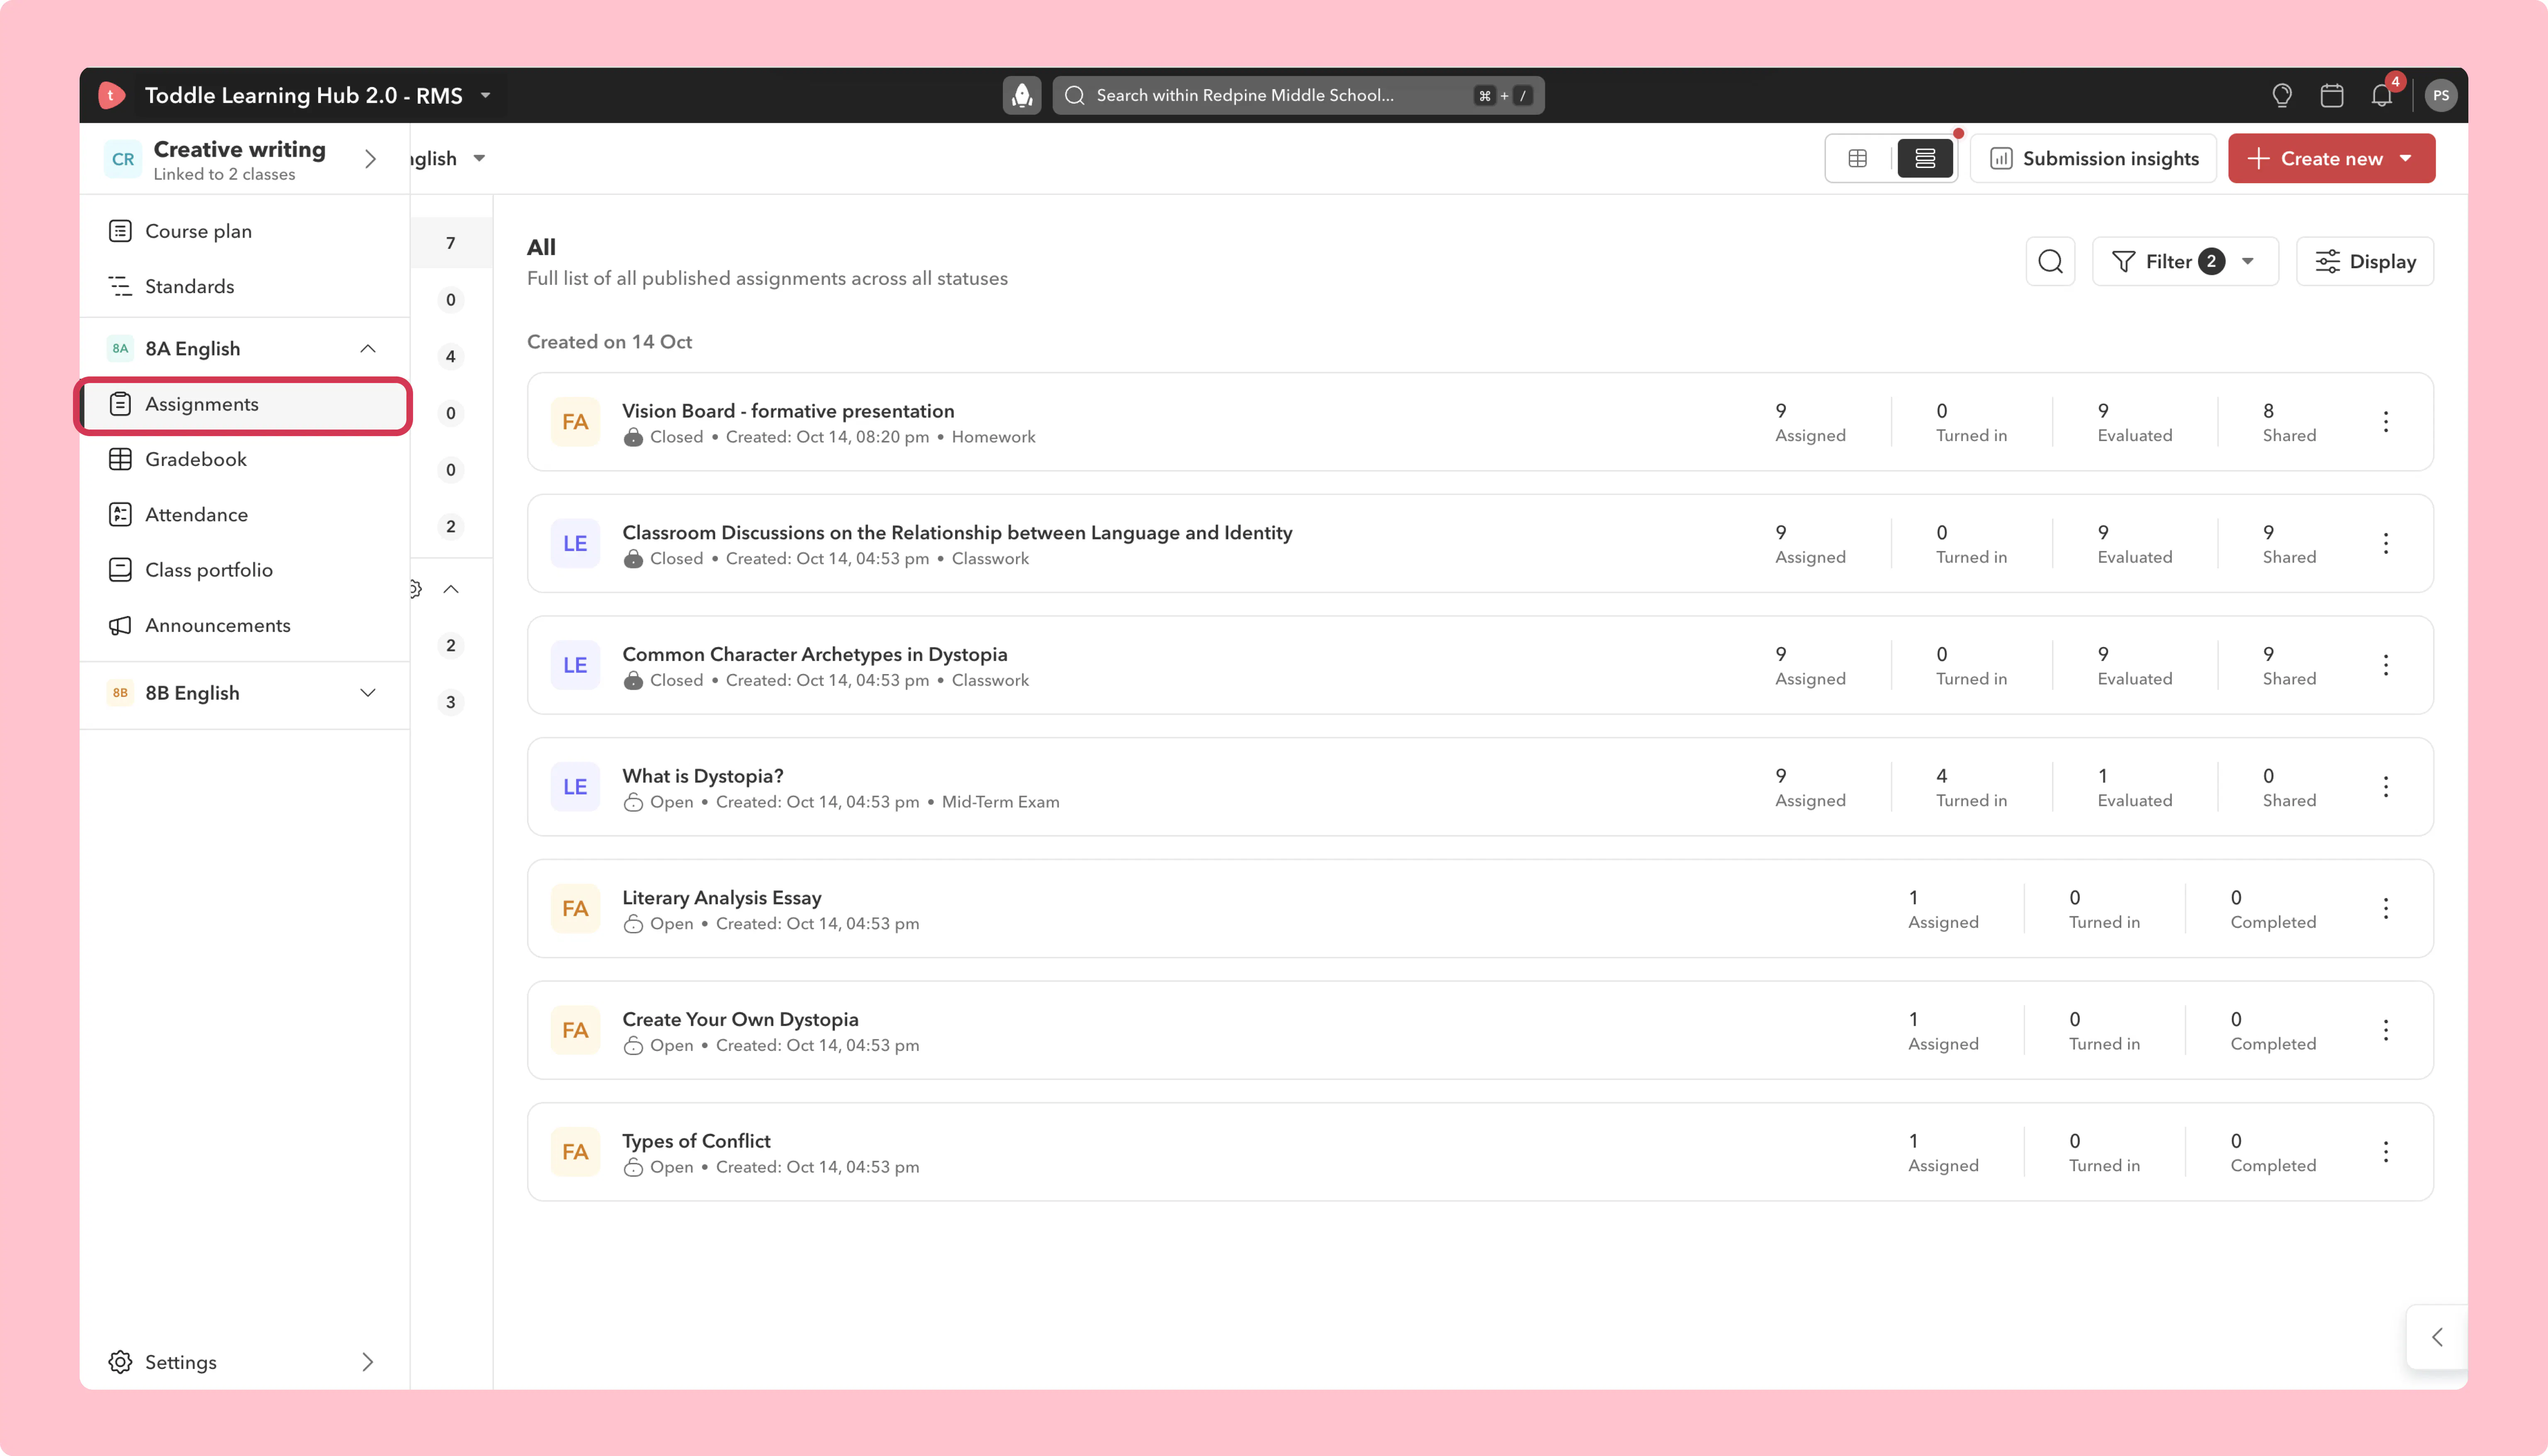2548x1456 pixels.
Task: Open options menu for Classroom Discussions assignment
Action: tap(2385, 543)
